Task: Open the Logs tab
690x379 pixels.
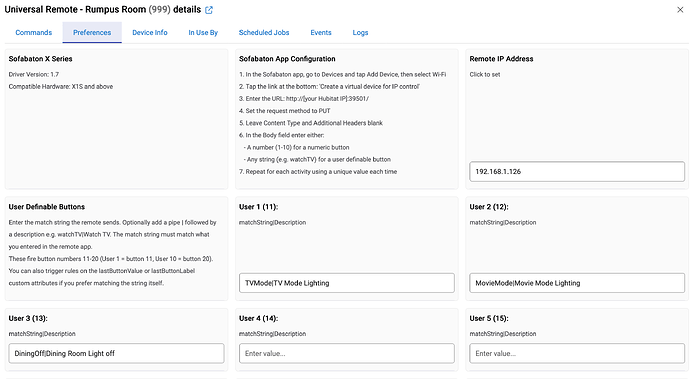Action: click(360, 33)
